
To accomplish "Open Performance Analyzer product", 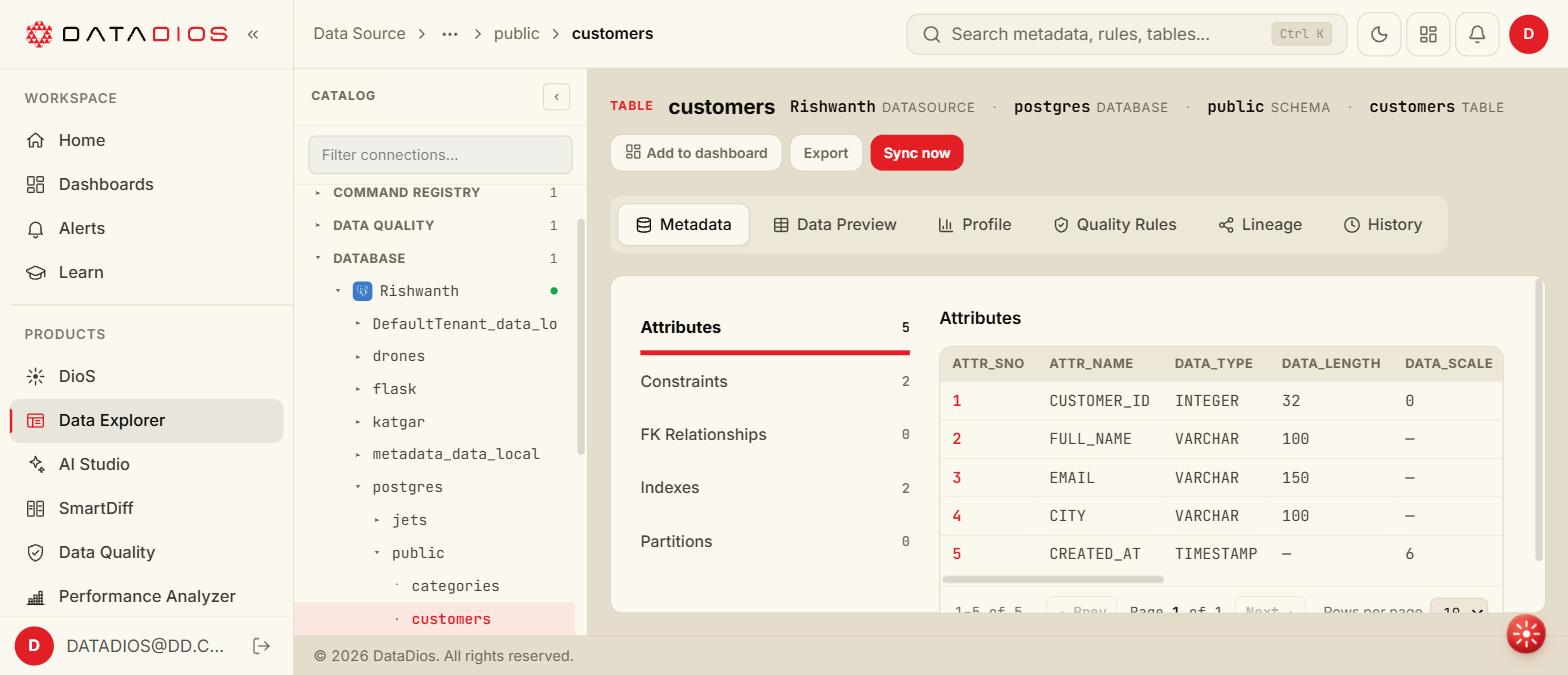I will click(x=147, y=596).
